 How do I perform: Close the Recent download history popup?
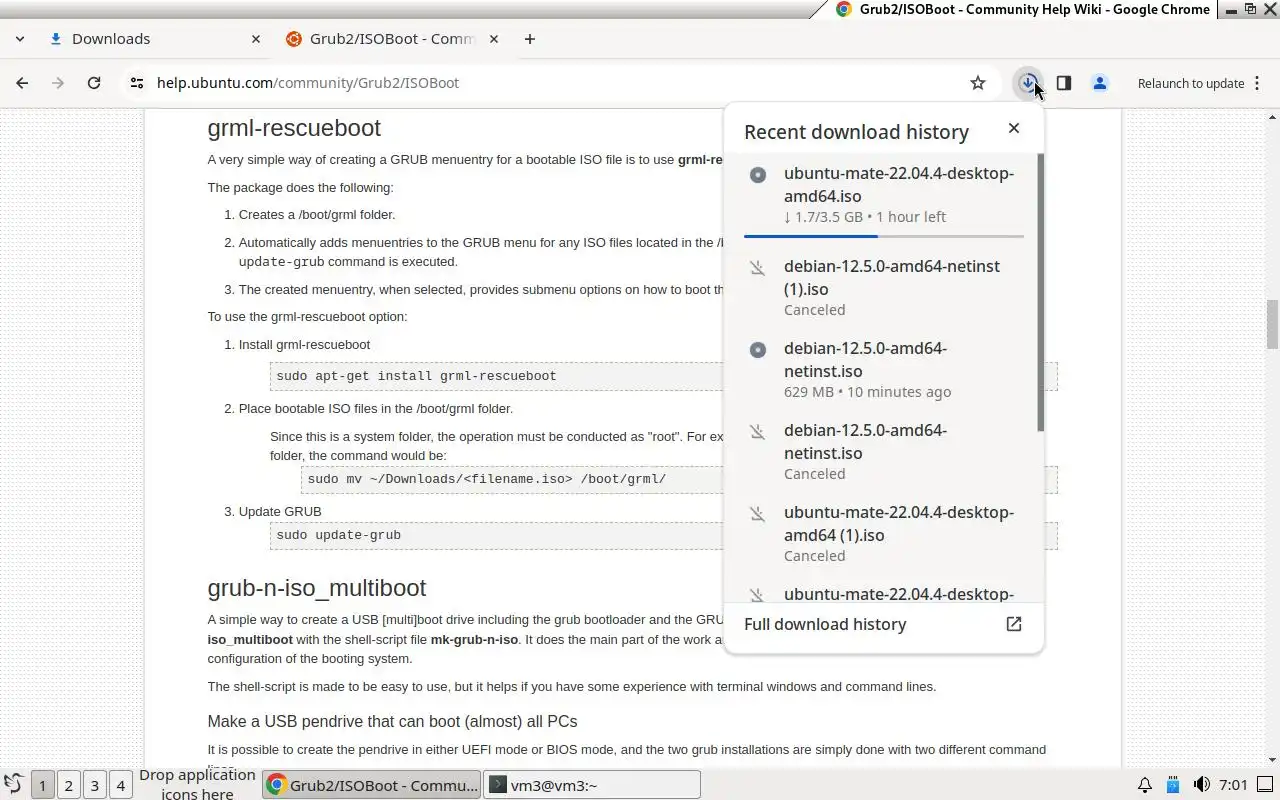pos(1014,128)
